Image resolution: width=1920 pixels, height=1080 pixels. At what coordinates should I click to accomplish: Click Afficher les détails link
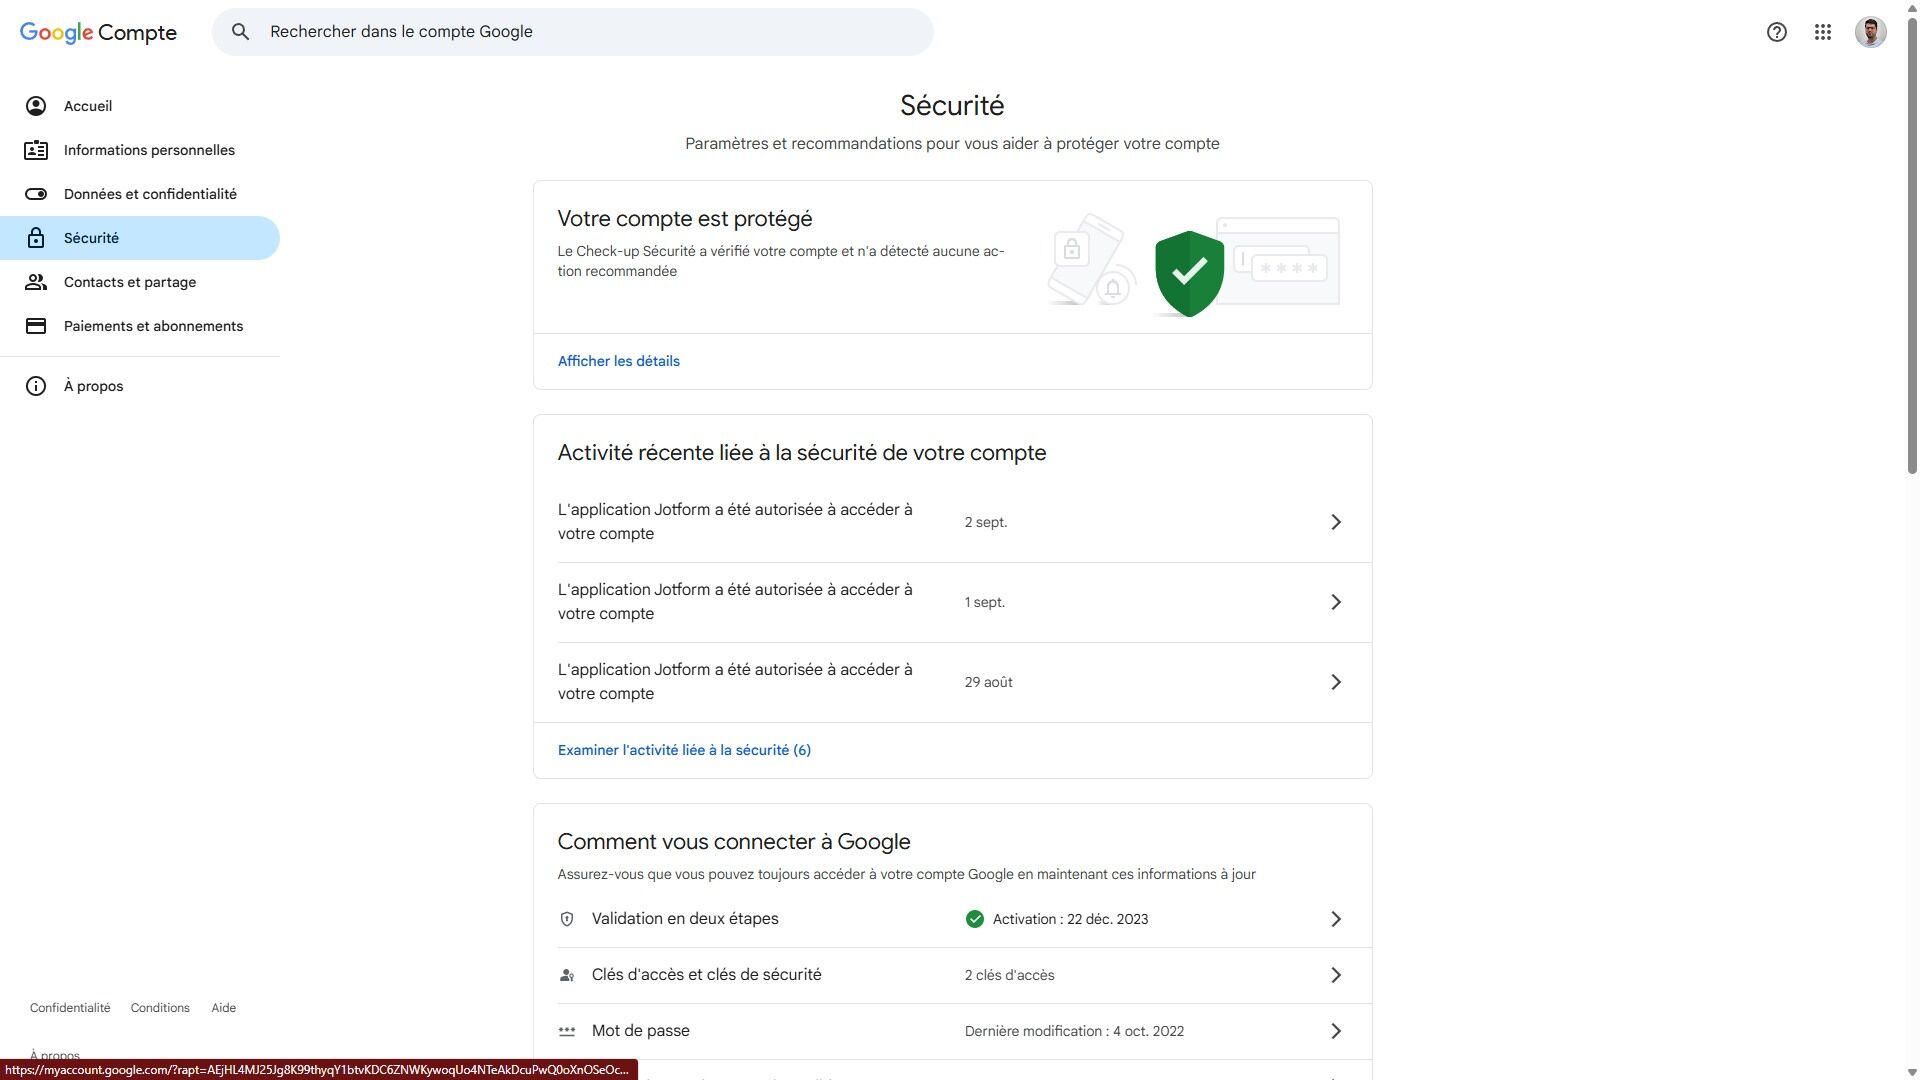click(618, 361)
